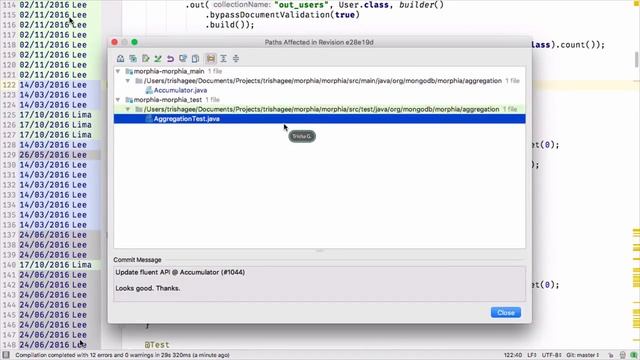Click the @Test annotation in the editor
This screenshot has width=640, height=360.
click(x=157, y=345)
